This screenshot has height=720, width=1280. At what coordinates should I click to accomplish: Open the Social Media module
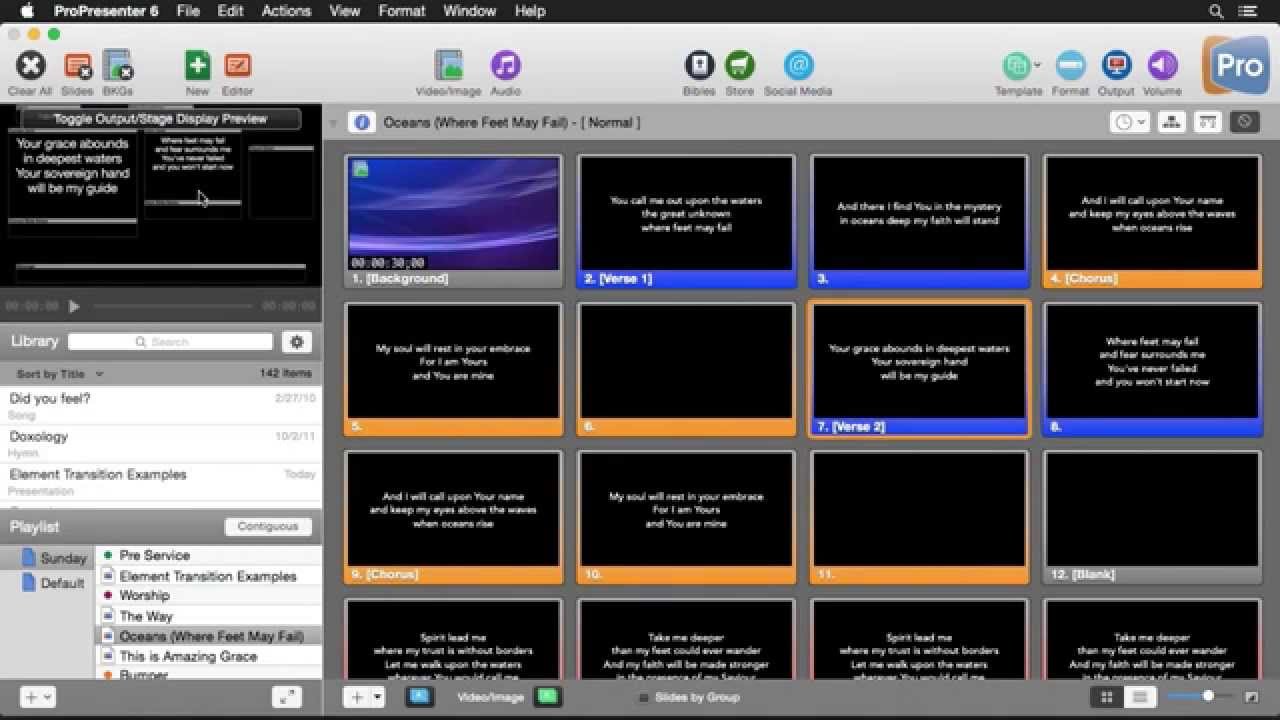798,66
